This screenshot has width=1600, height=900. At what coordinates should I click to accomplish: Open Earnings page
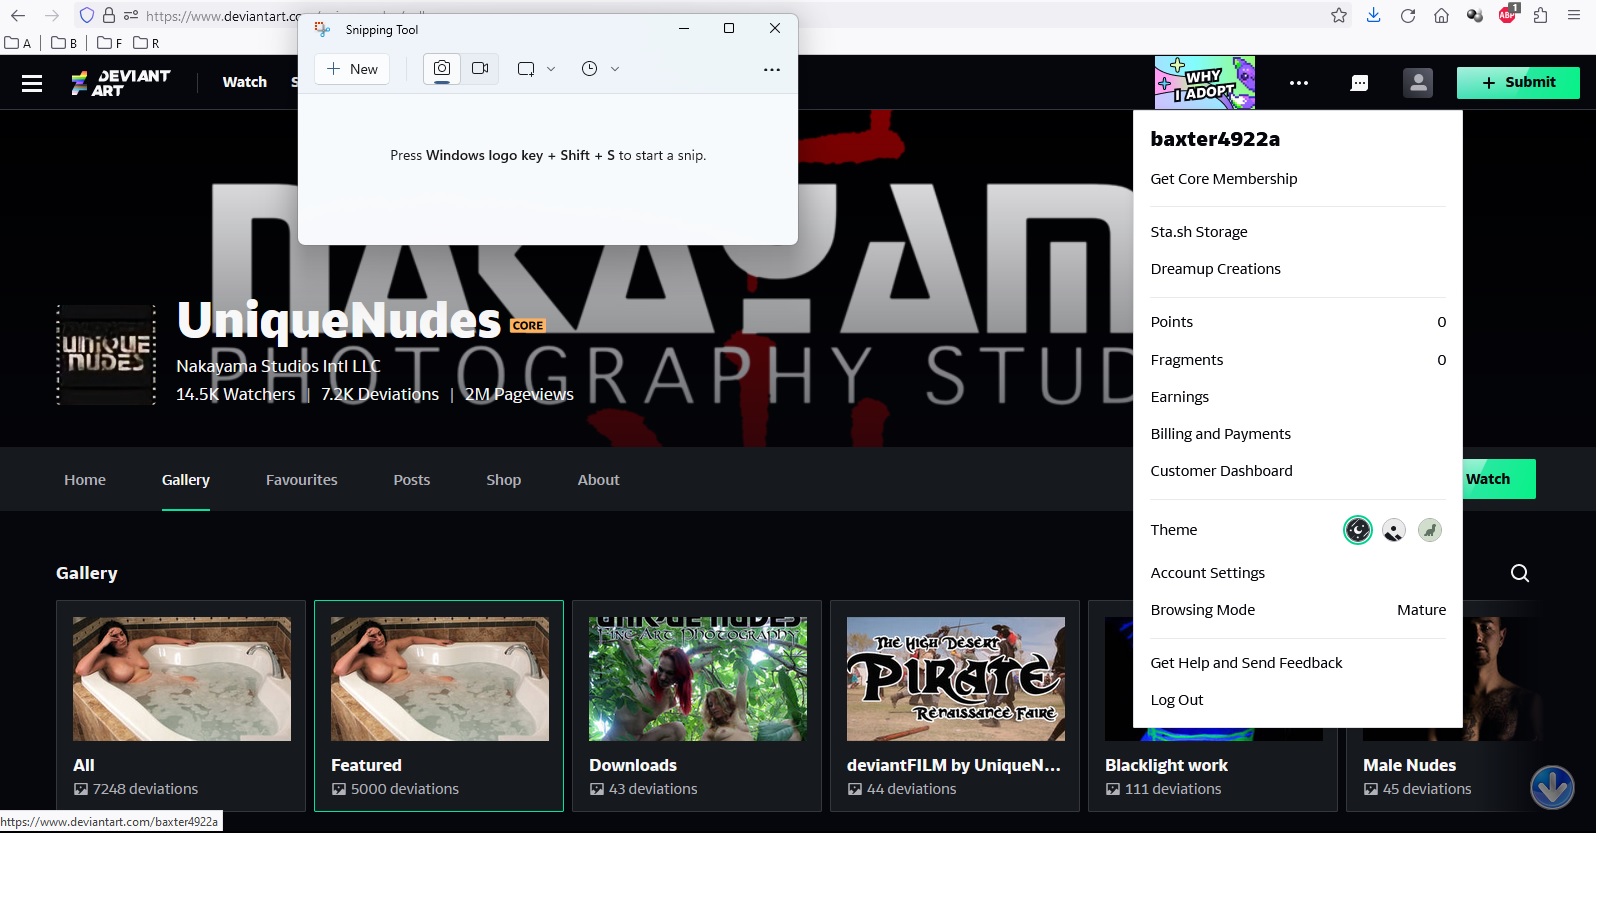click(x=1179, y=397)
